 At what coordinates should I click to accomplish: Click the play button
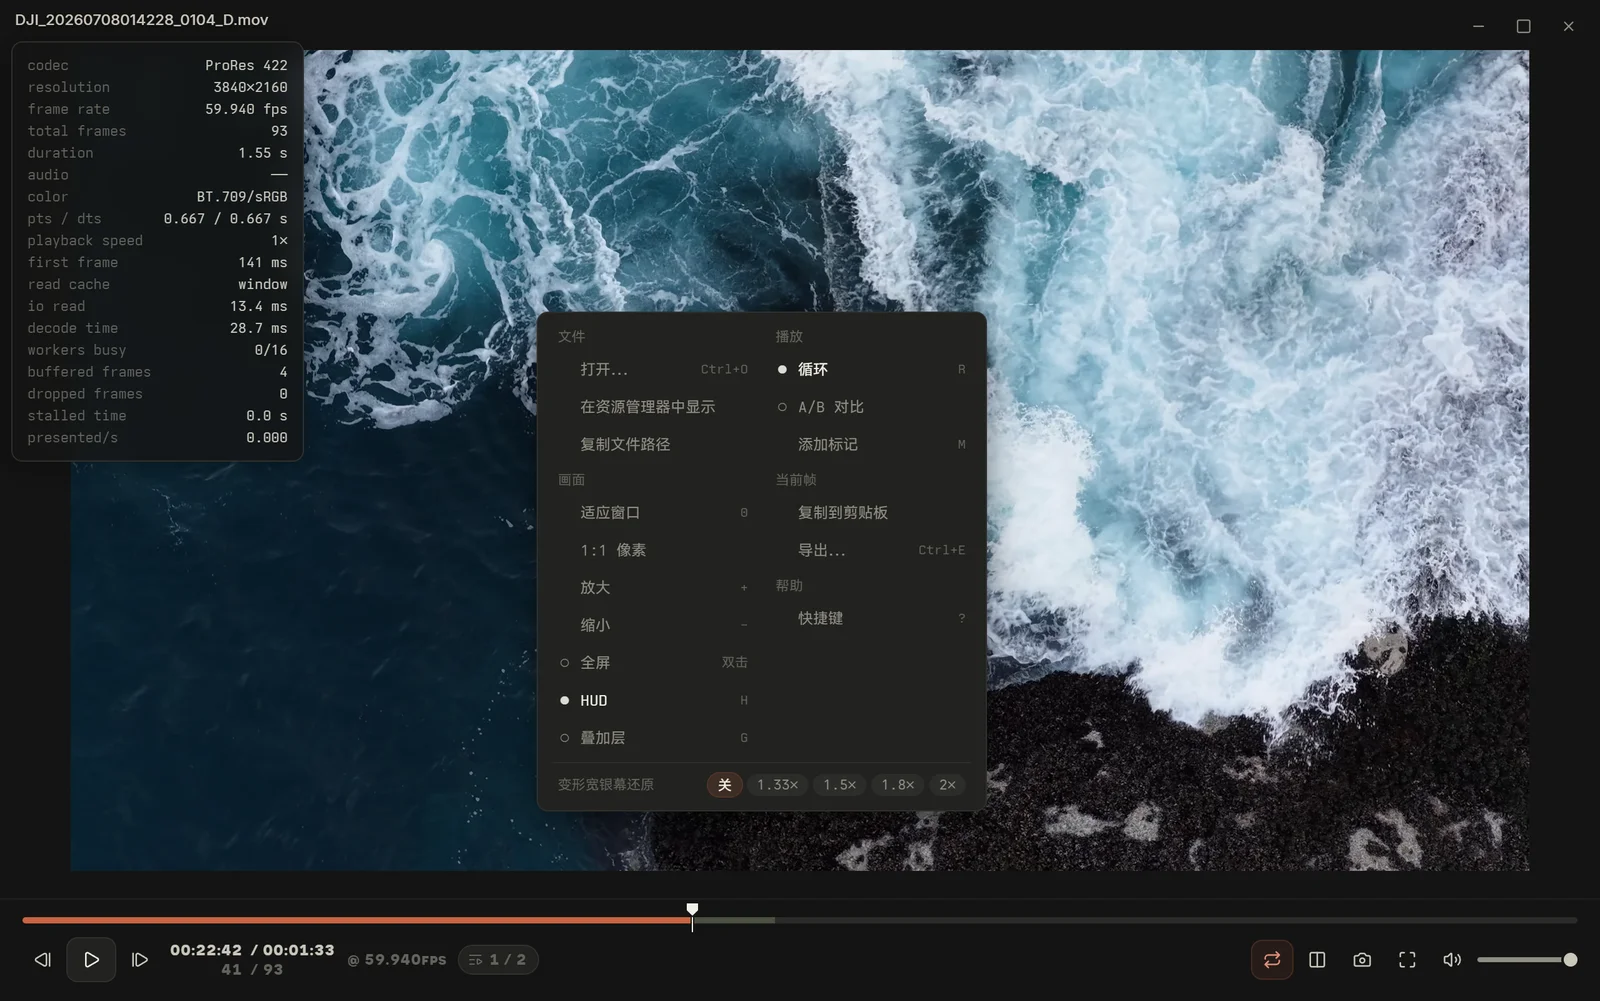(91, 960)
